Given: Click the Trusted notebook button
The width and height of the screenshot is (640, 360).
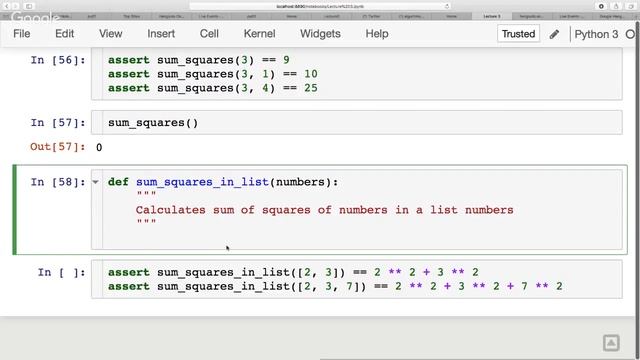Looking at the screenshot, I should click(x=518, y=34).
